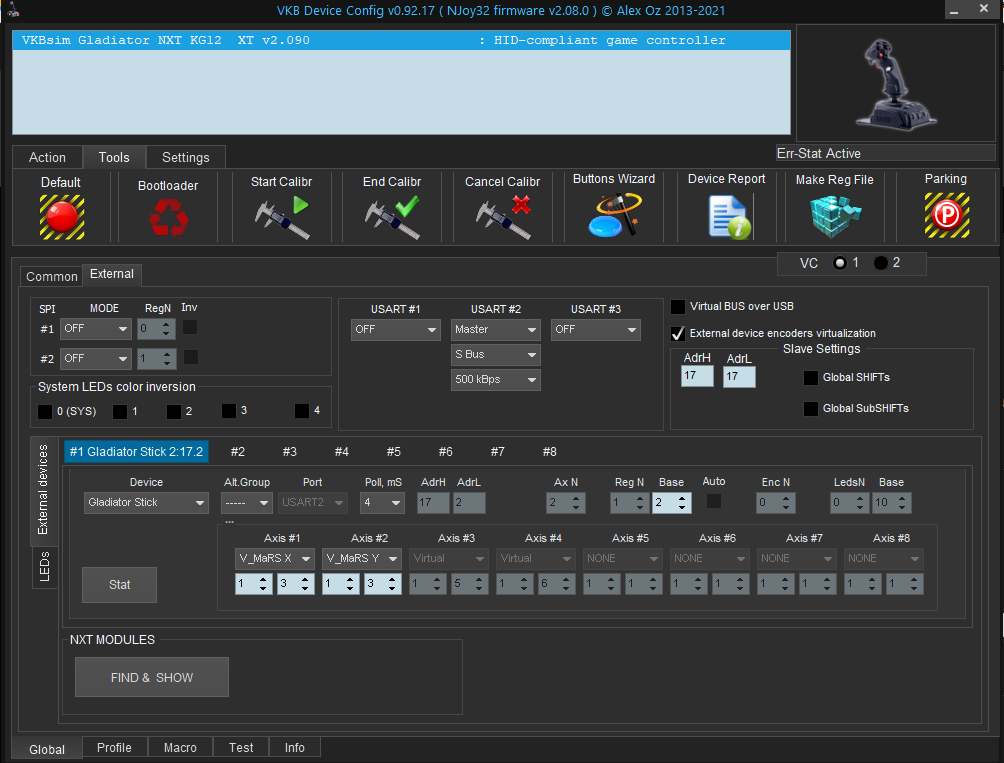This screenshot has width=1004, height=763.
Task: Check LED color inversion box 3
Action: [229, 411]
